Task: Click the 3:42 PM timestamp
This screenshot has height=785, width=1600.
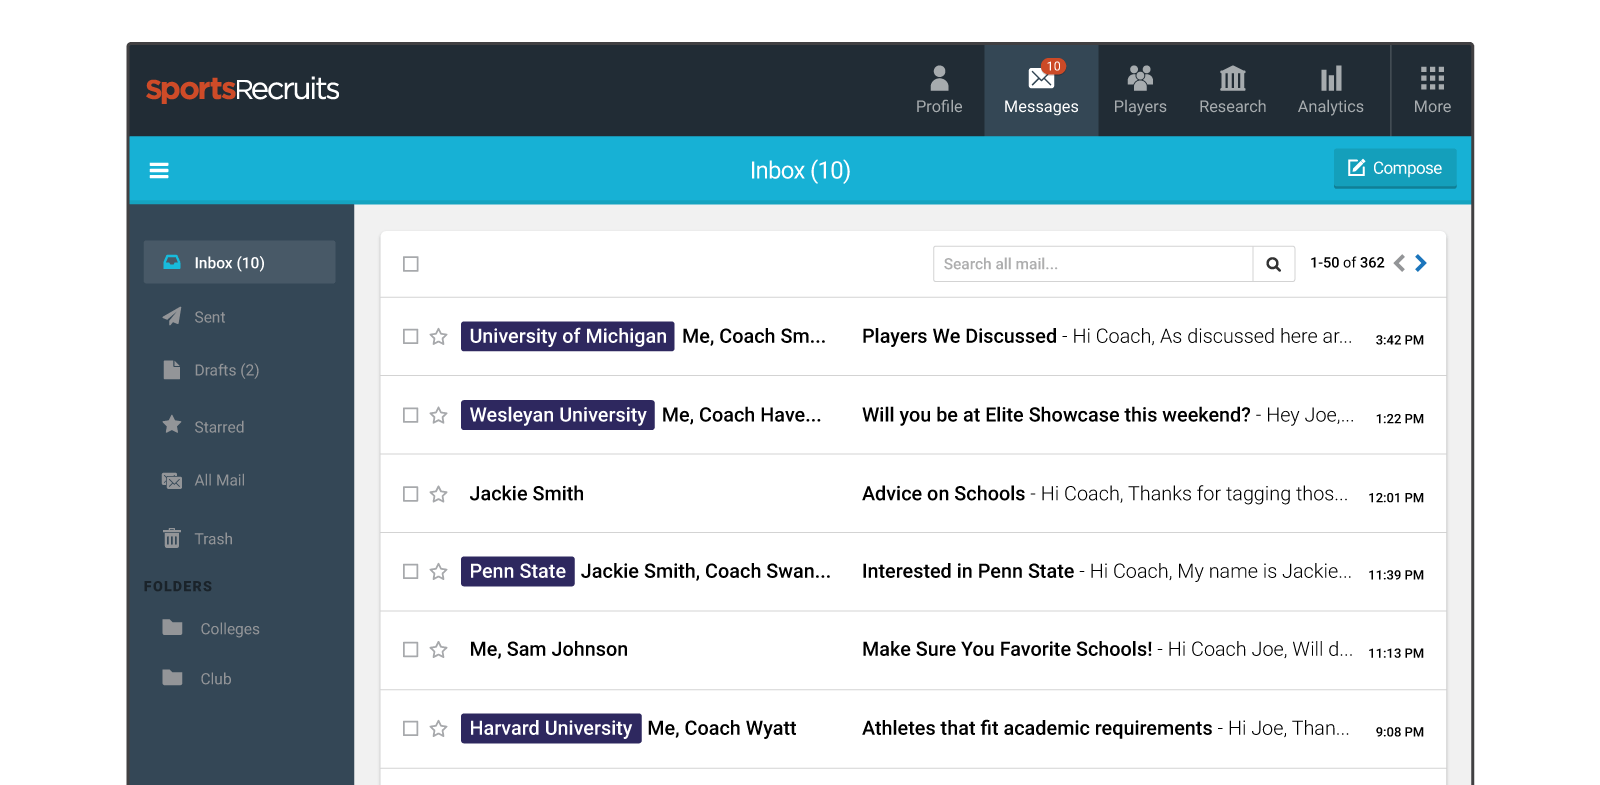Action: [1399, 340]
